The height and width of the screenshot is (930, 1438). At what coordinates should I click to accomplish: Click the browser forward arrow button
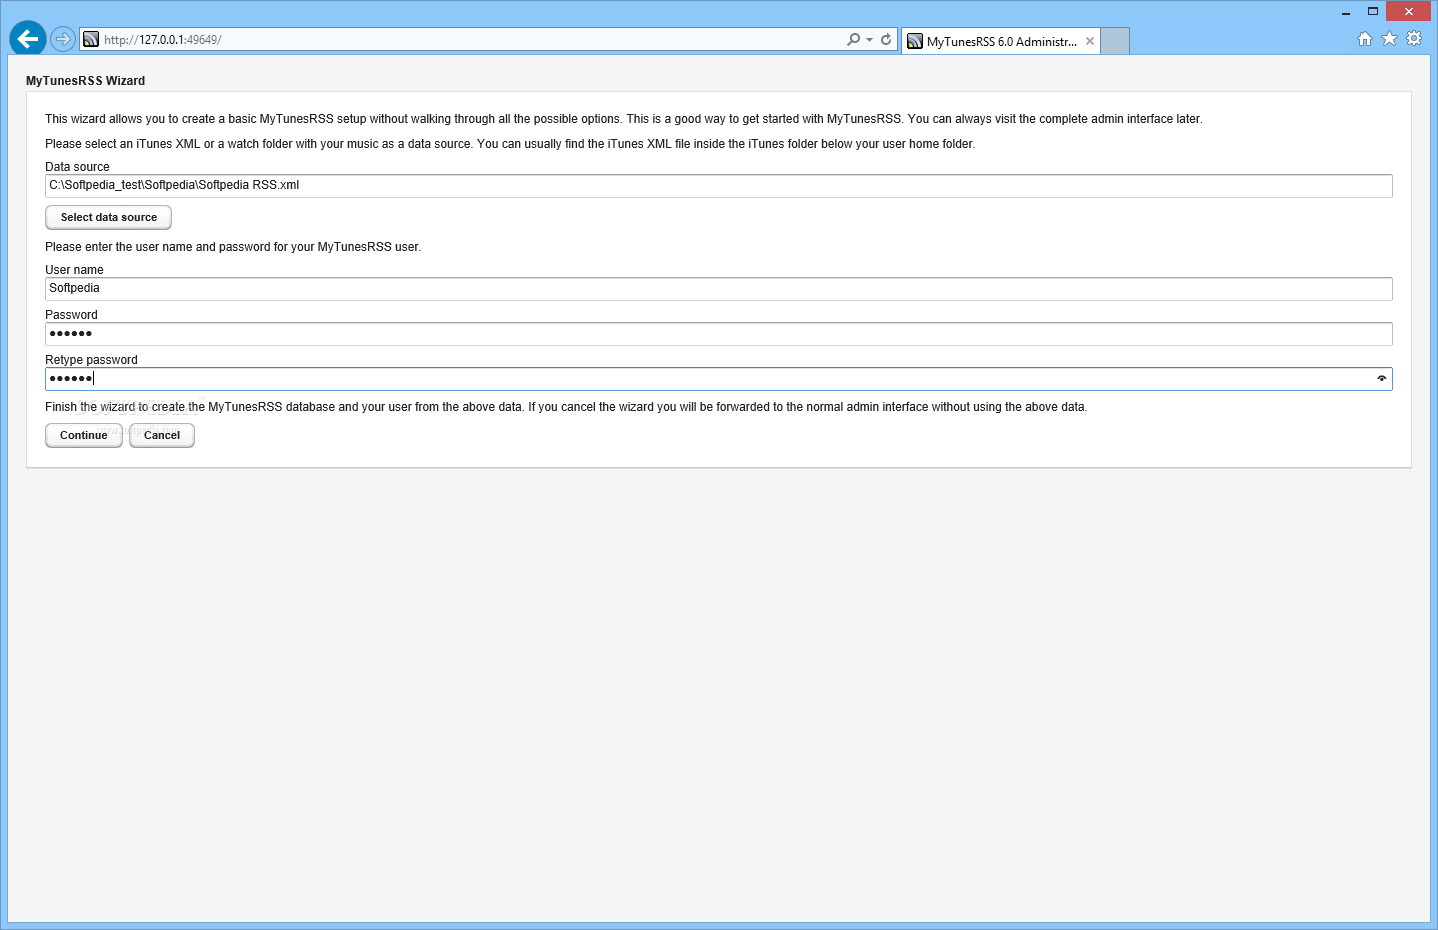(63, 39)
